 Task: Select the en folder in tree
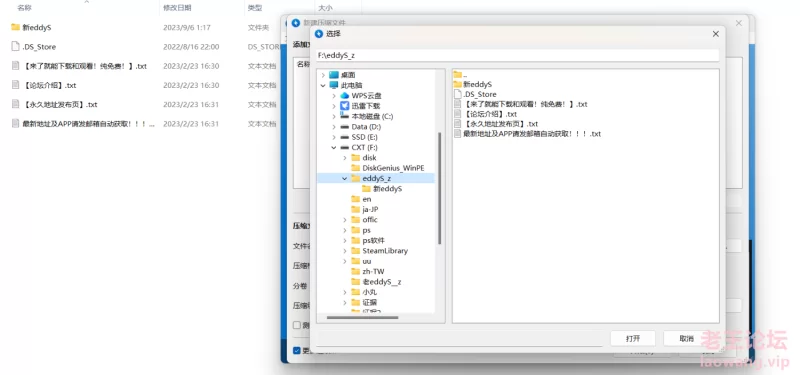pos(361,199)
